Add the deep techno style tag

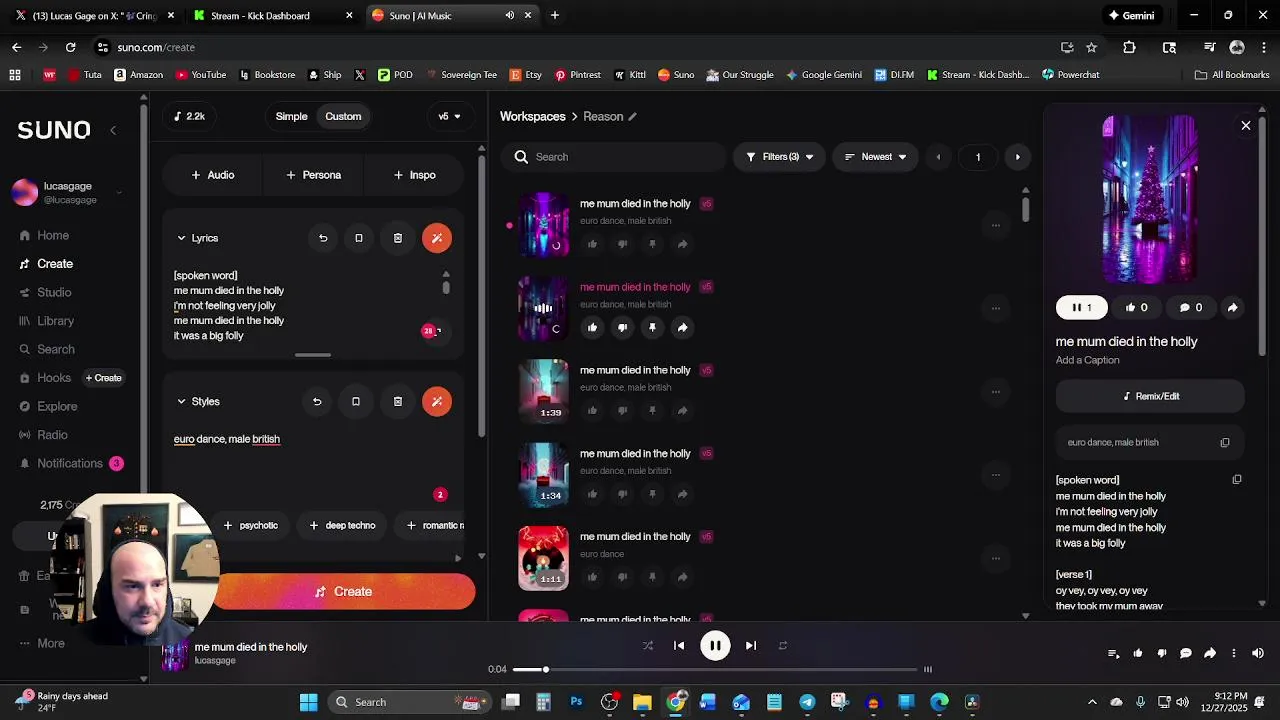pyautogui.click(x=342, y=525)
